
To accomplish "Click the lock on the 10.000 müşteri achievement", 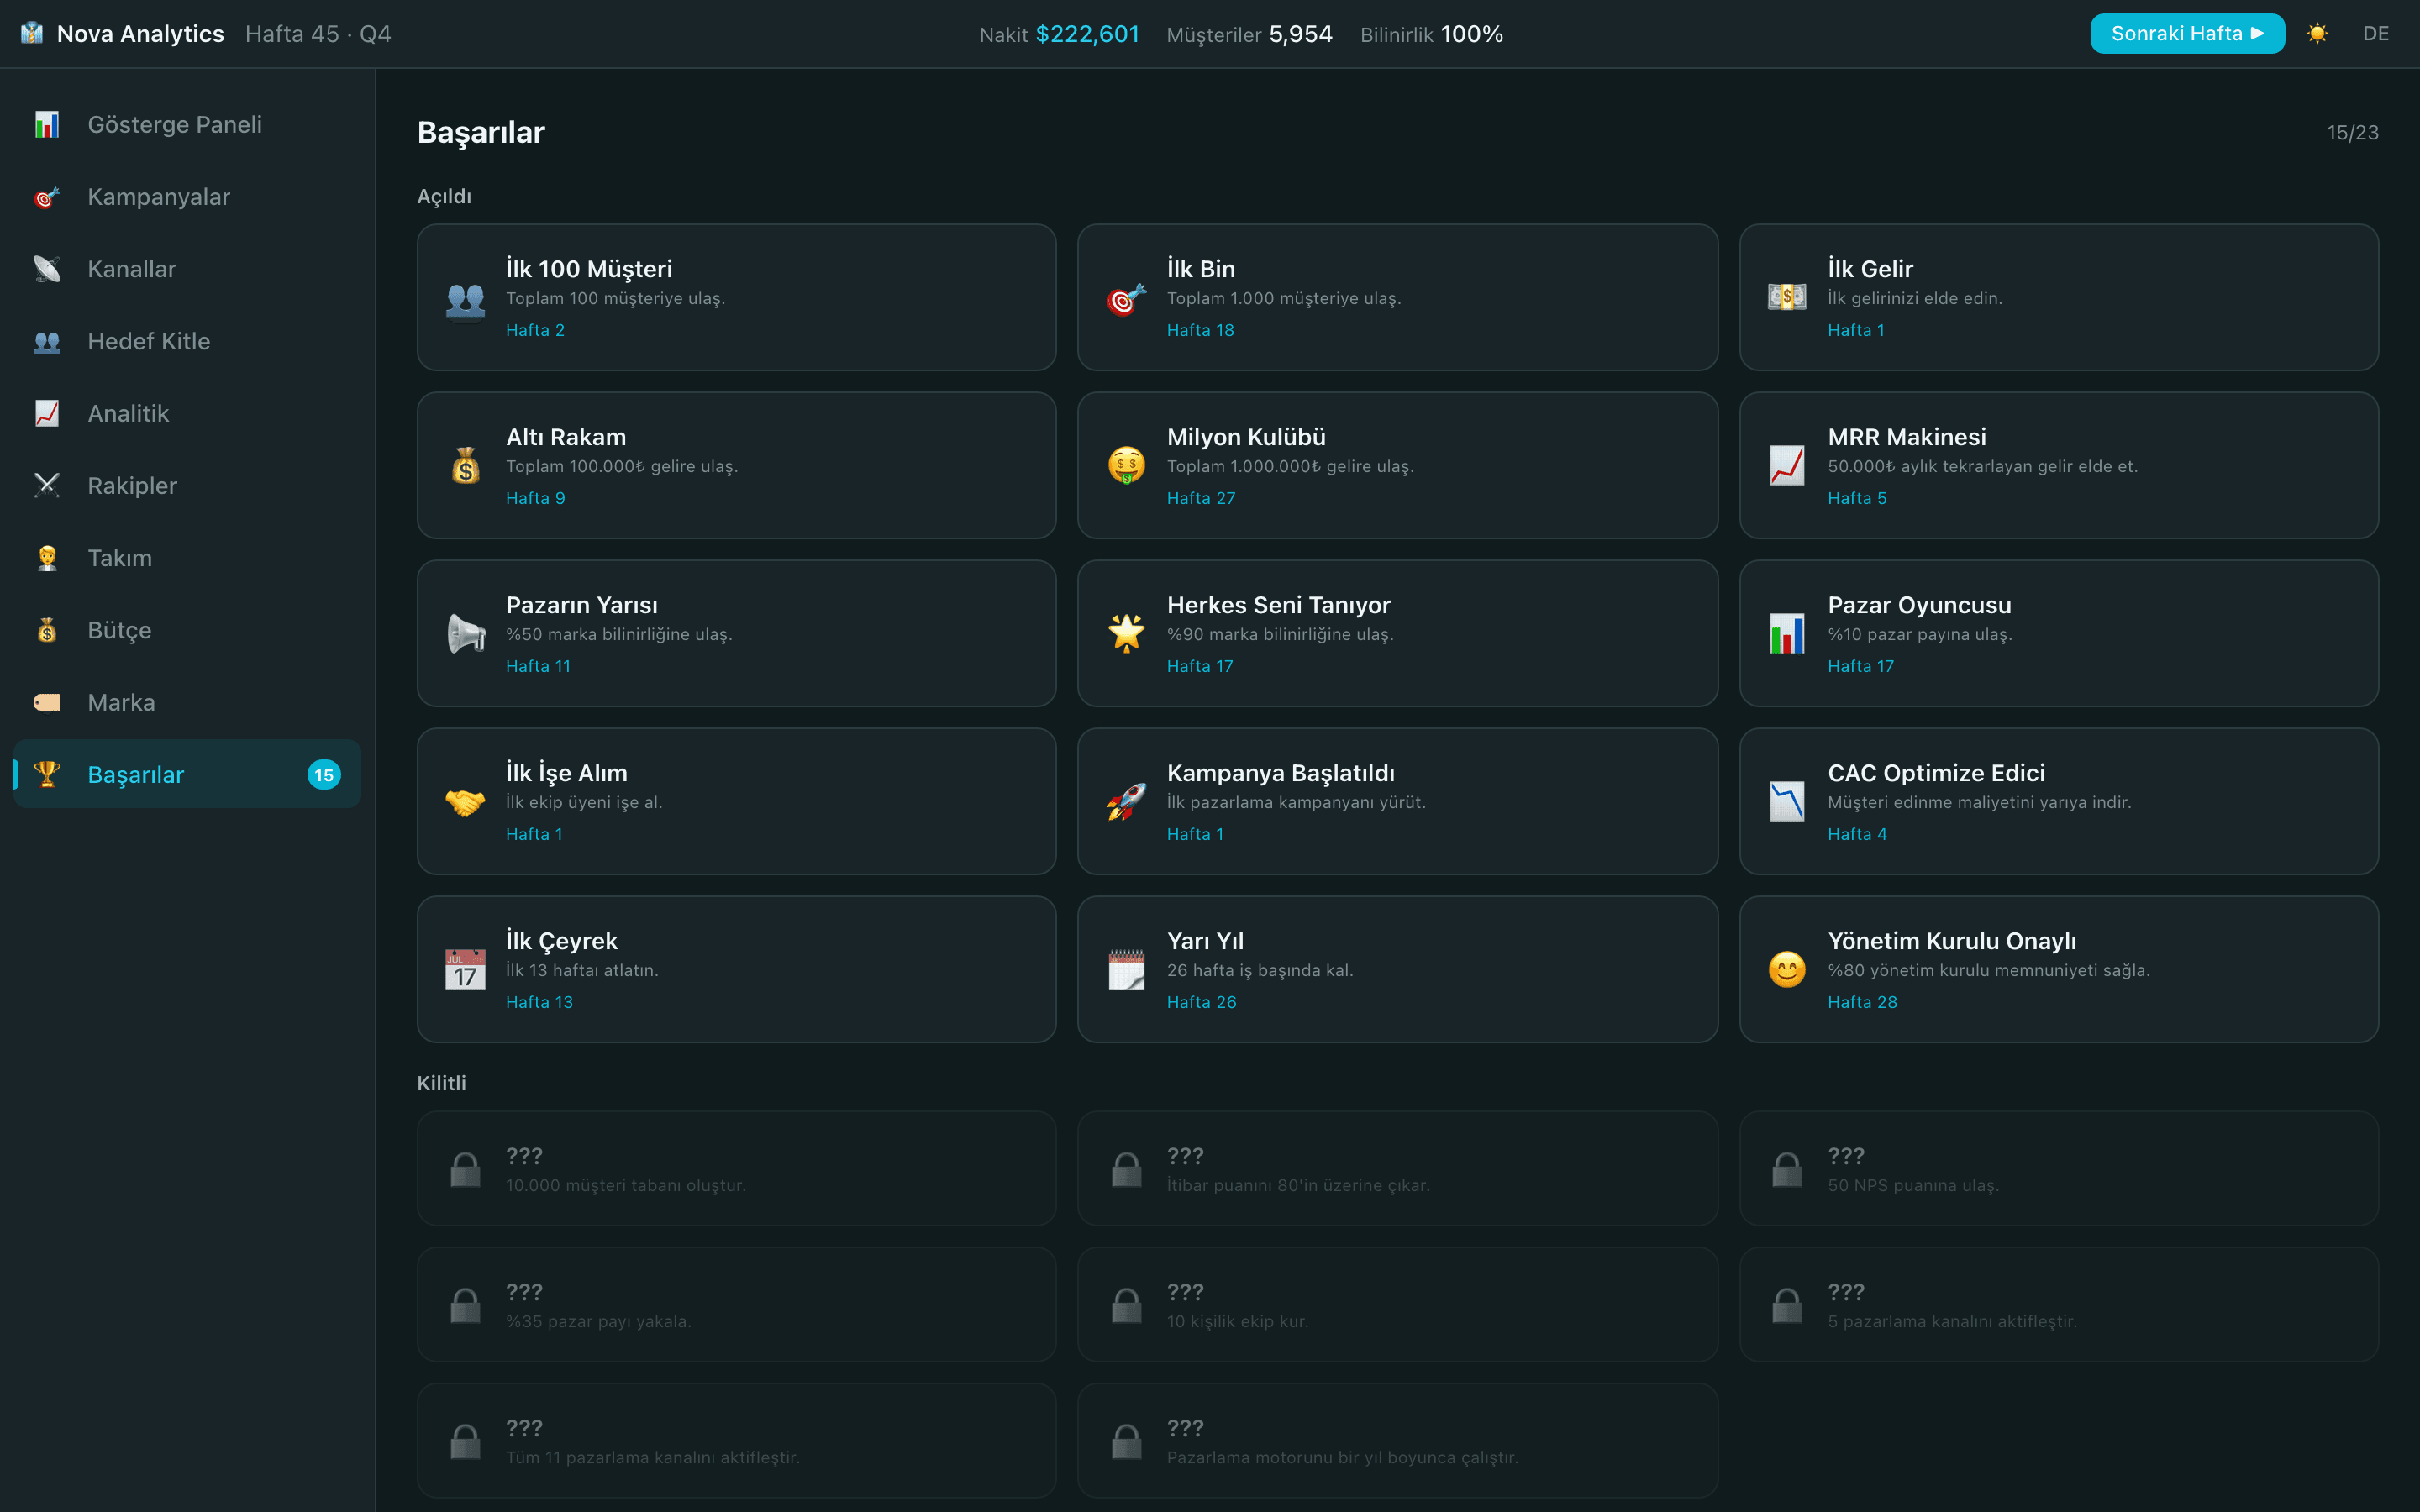I will [465, 1169].
